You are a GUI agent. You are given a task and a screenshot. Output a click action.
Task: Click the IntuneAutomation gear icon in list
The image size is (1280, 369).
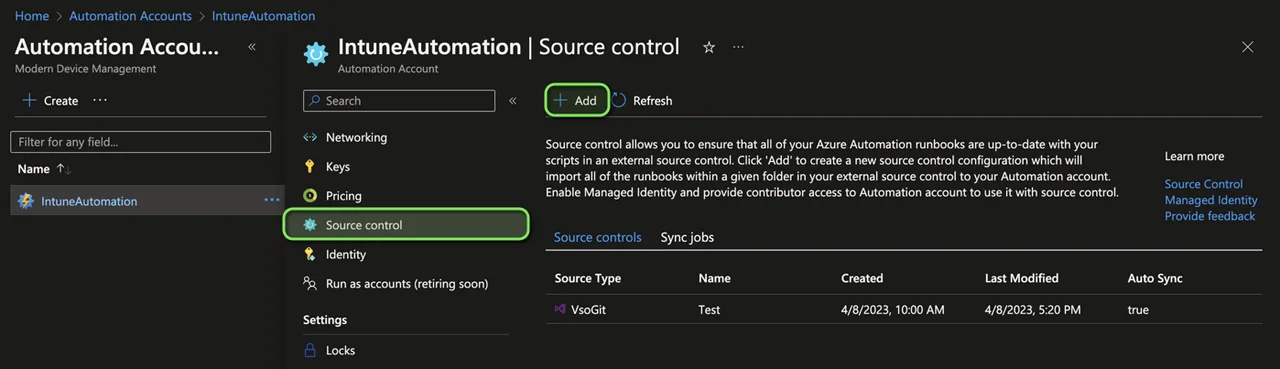26,201
